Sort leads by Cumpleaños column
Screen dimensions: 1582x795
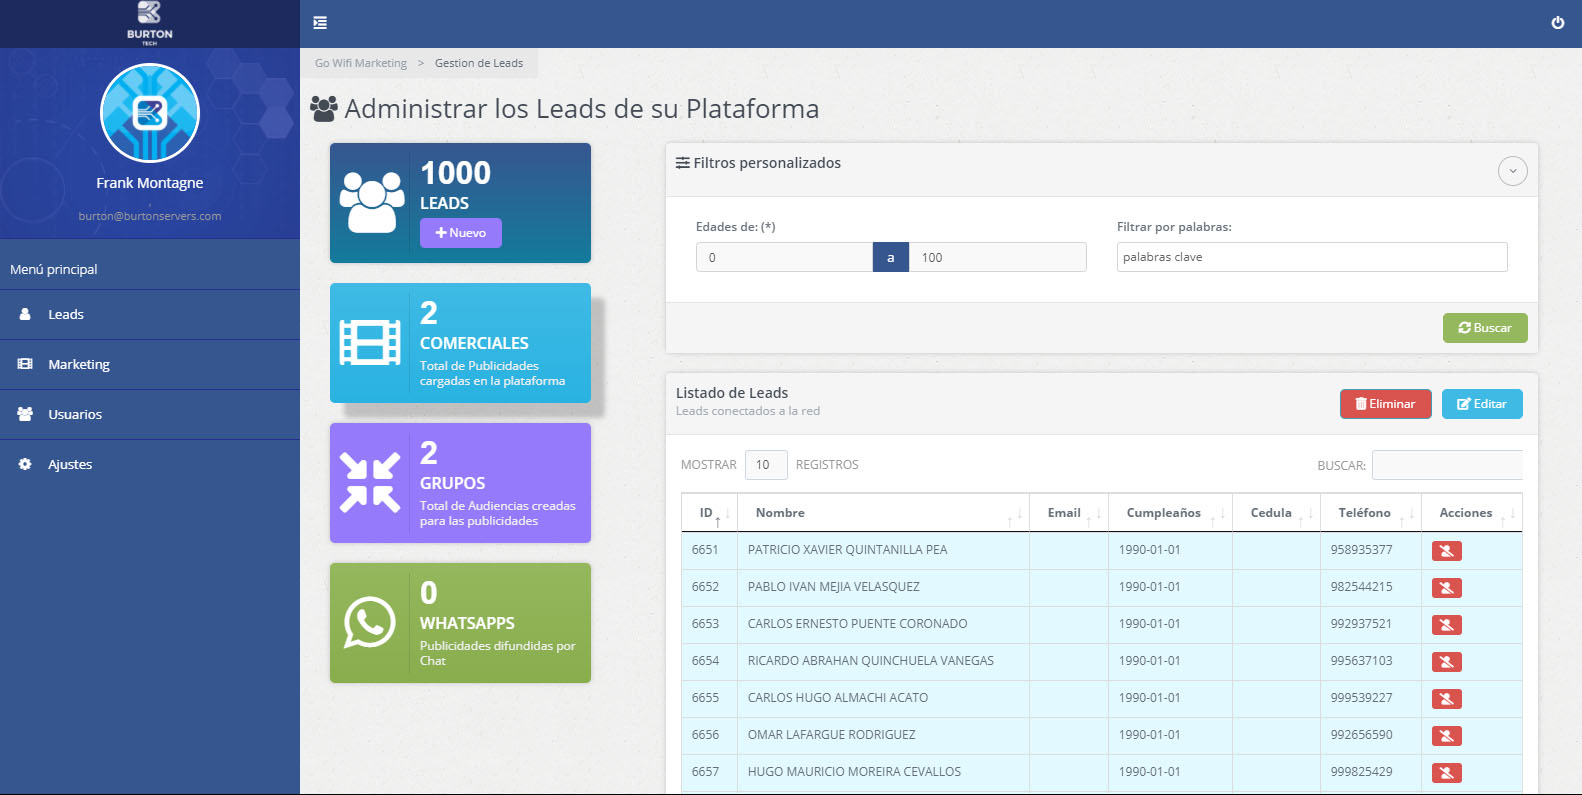click(1163, 513)
